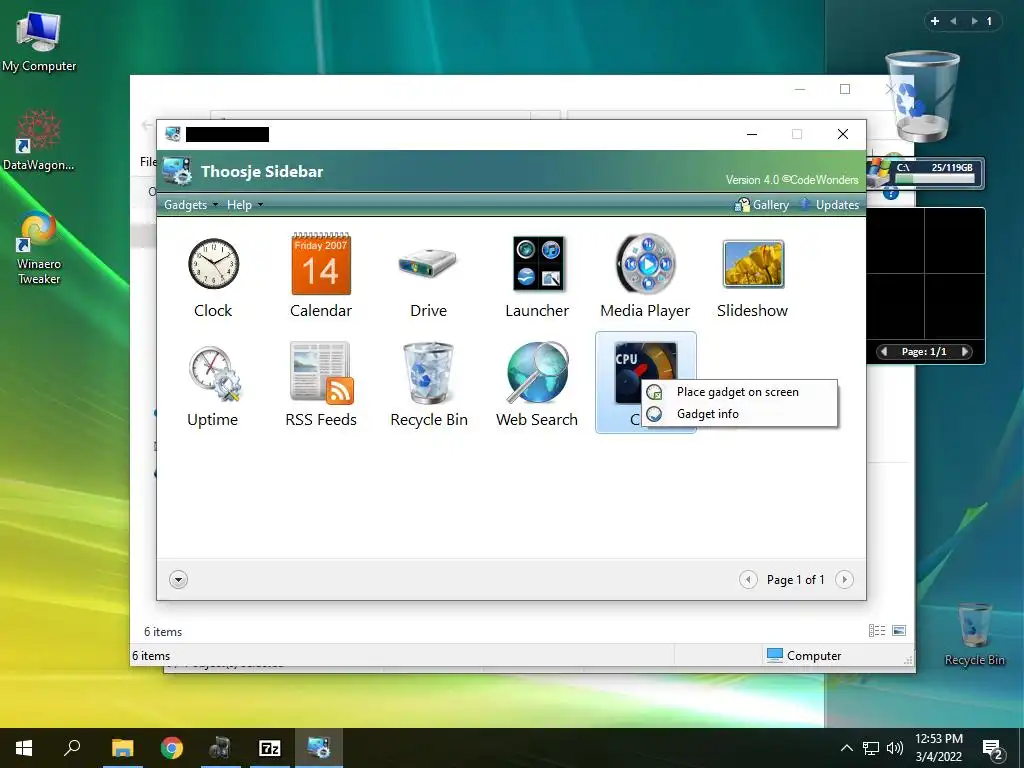This screenshot has height=768, width=1024.
Task: Open media app icon in taskbar
Action: tap(221, 748)
